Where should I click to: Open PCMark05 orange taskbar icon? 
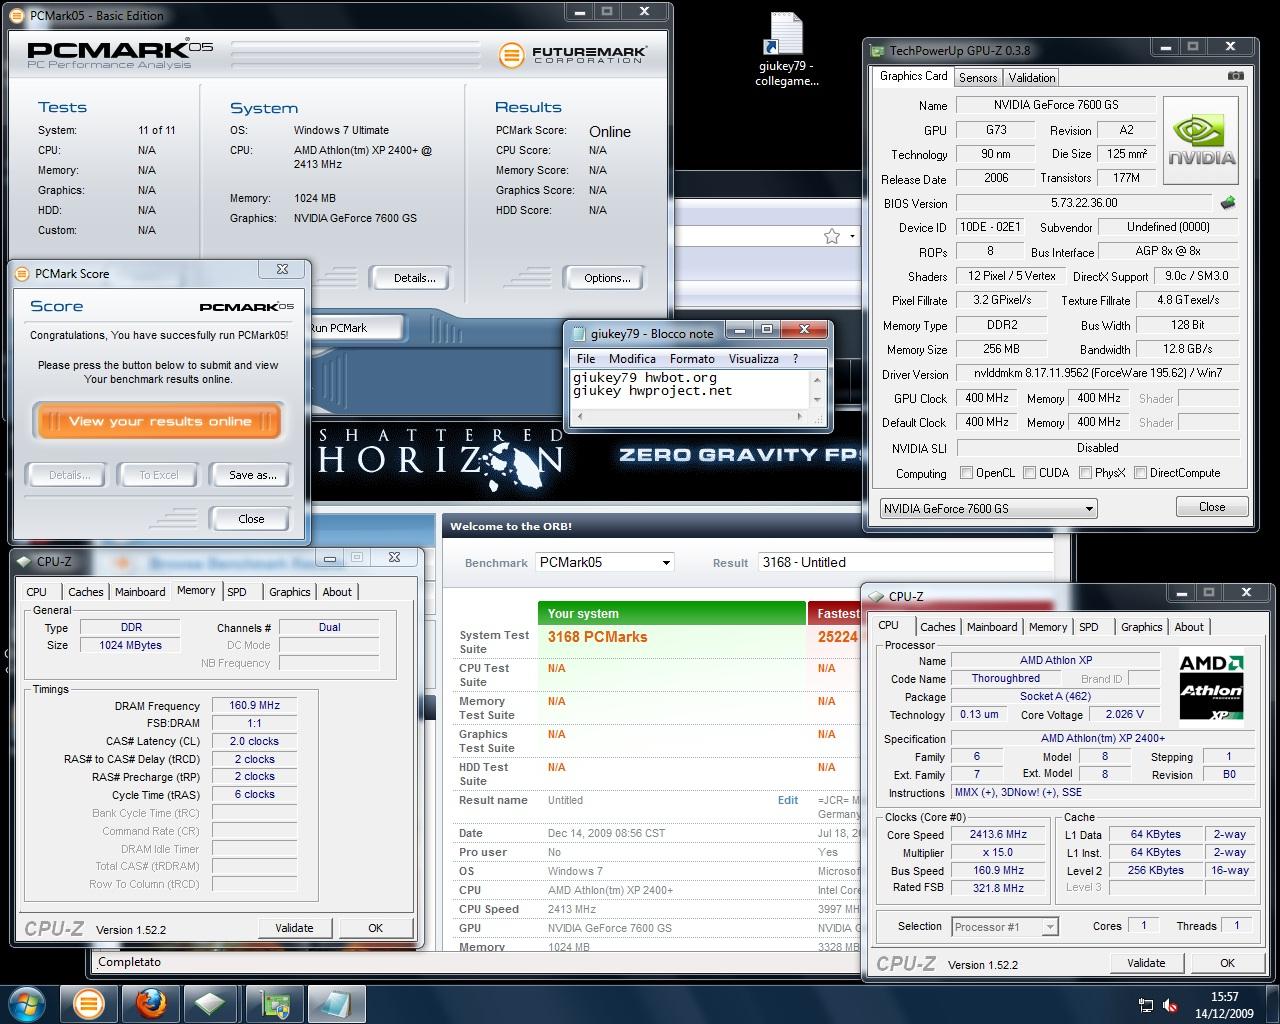88,1002
